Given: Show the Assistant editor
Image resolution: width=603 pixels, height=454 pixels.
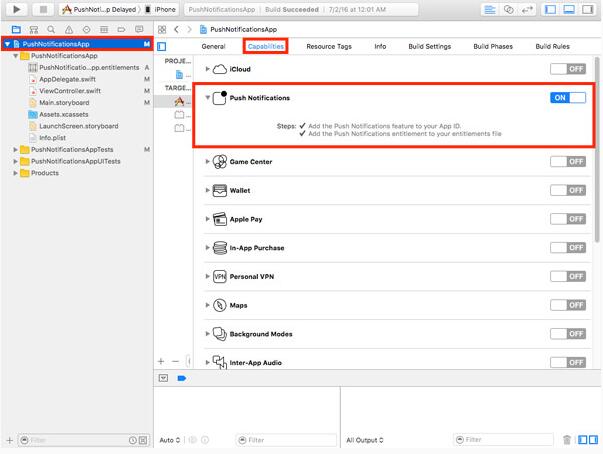Looking at the screenshot, I should click(x=510, y=9).
